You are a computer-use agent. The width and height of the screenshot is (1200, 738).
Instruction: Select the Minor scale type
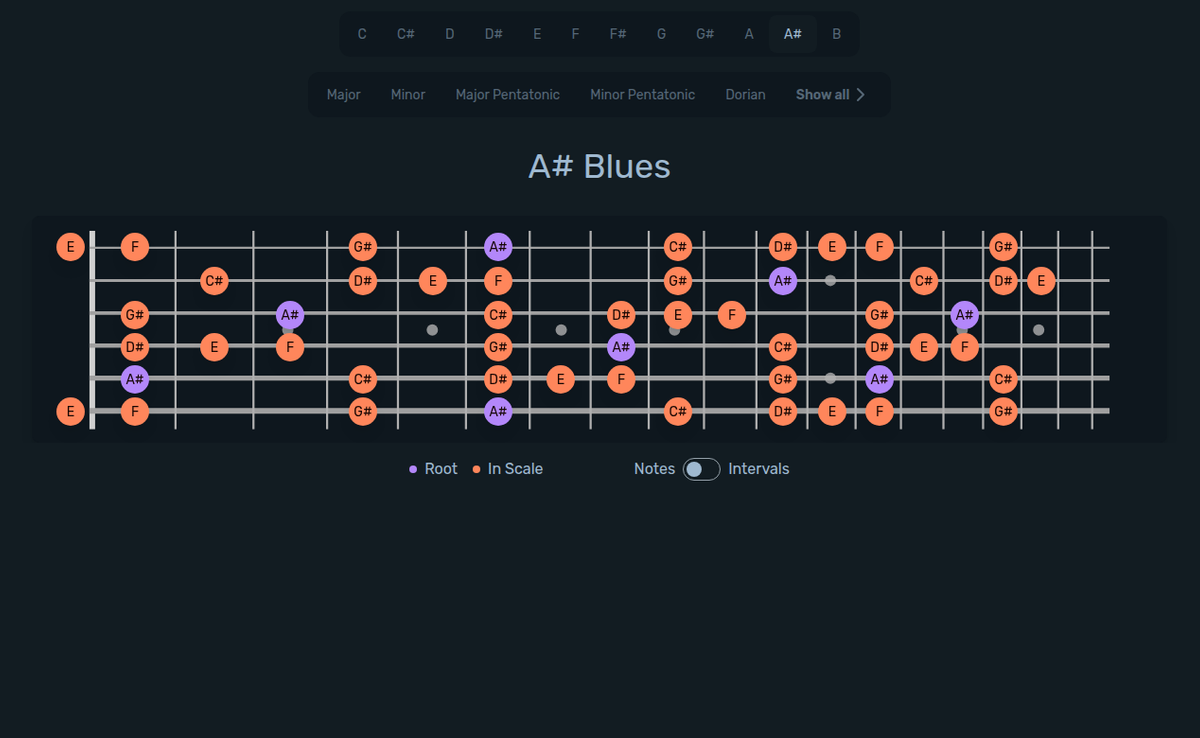point(407,94)
